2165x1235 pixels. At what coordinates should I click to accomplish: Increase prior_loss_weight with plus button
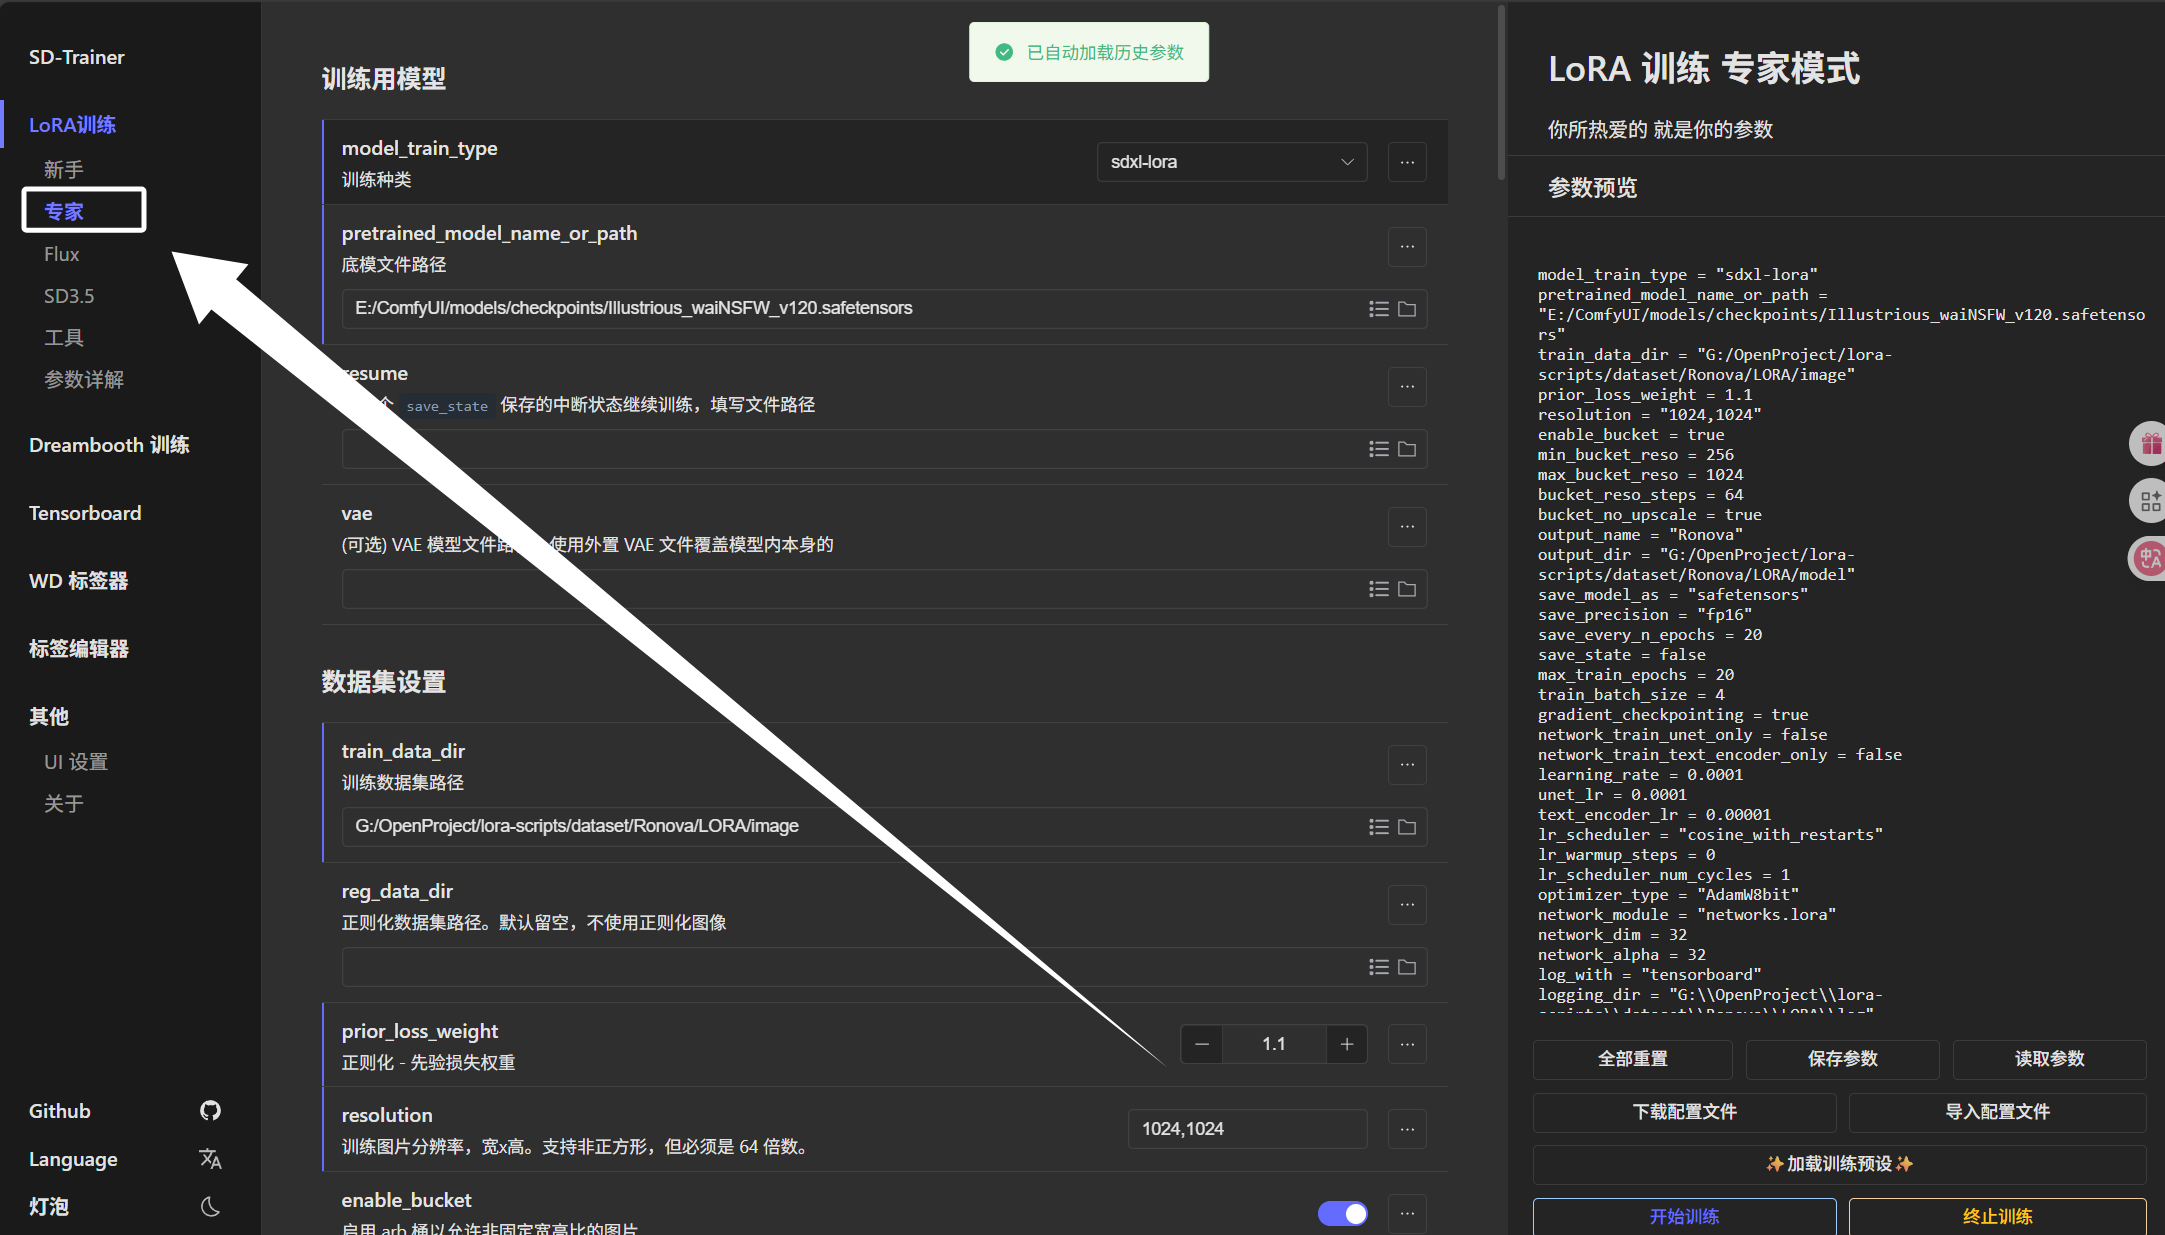[1347, 1044]
